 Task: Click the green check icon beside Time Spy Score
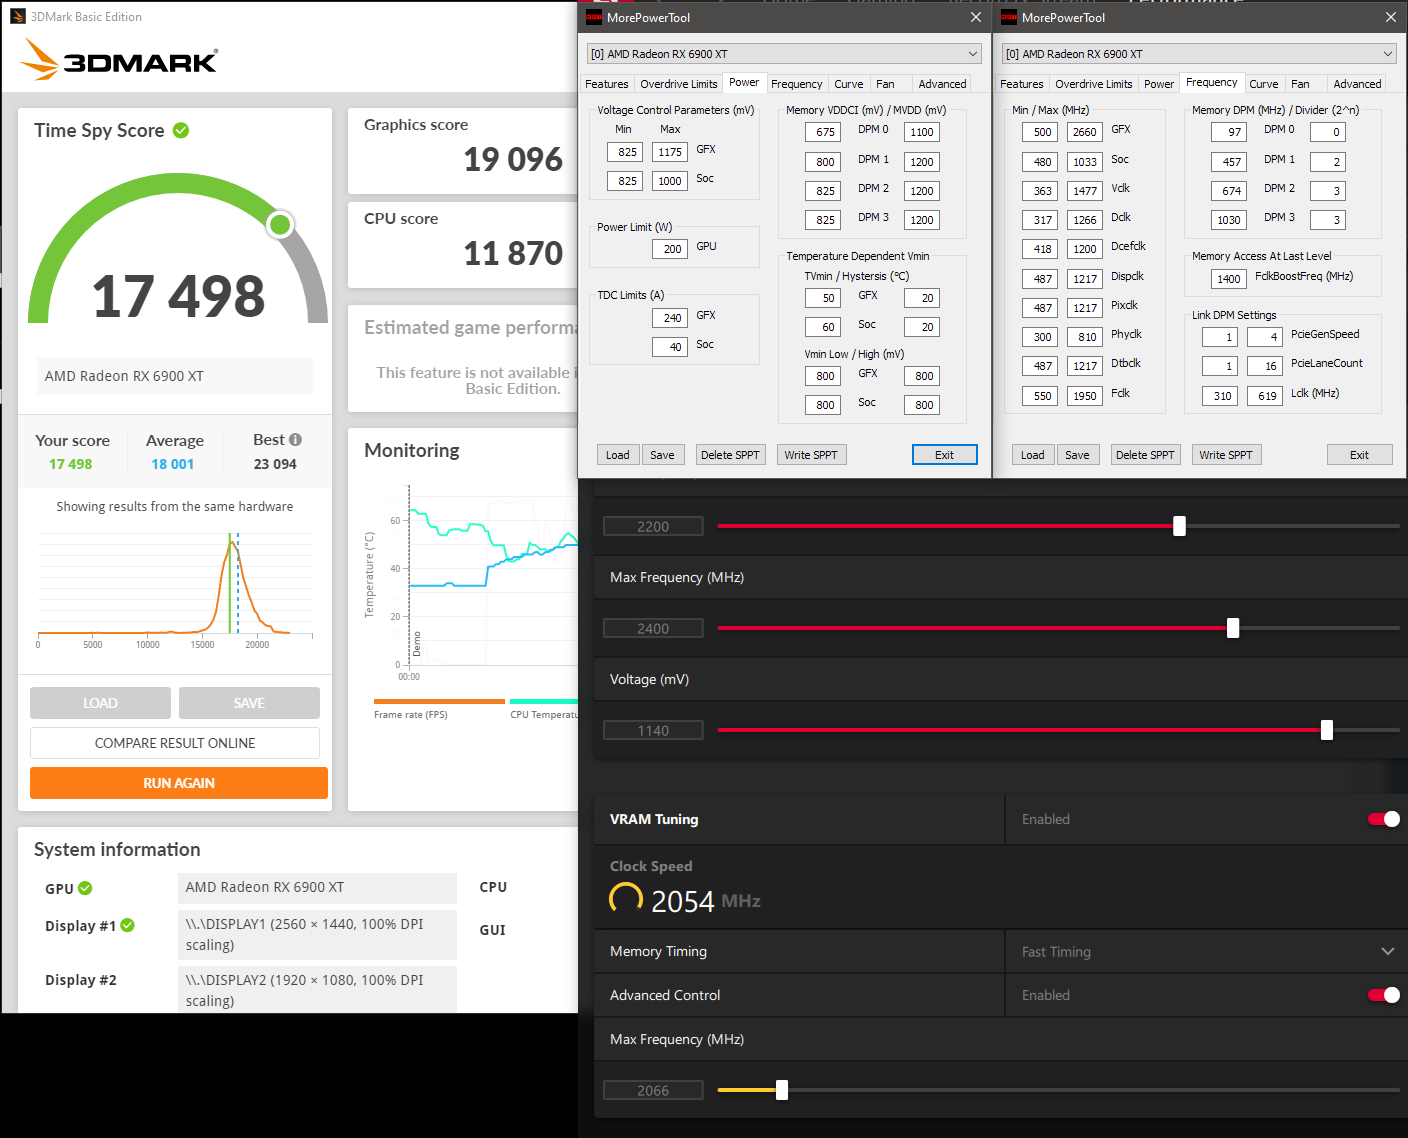click(x=181, y=130)
